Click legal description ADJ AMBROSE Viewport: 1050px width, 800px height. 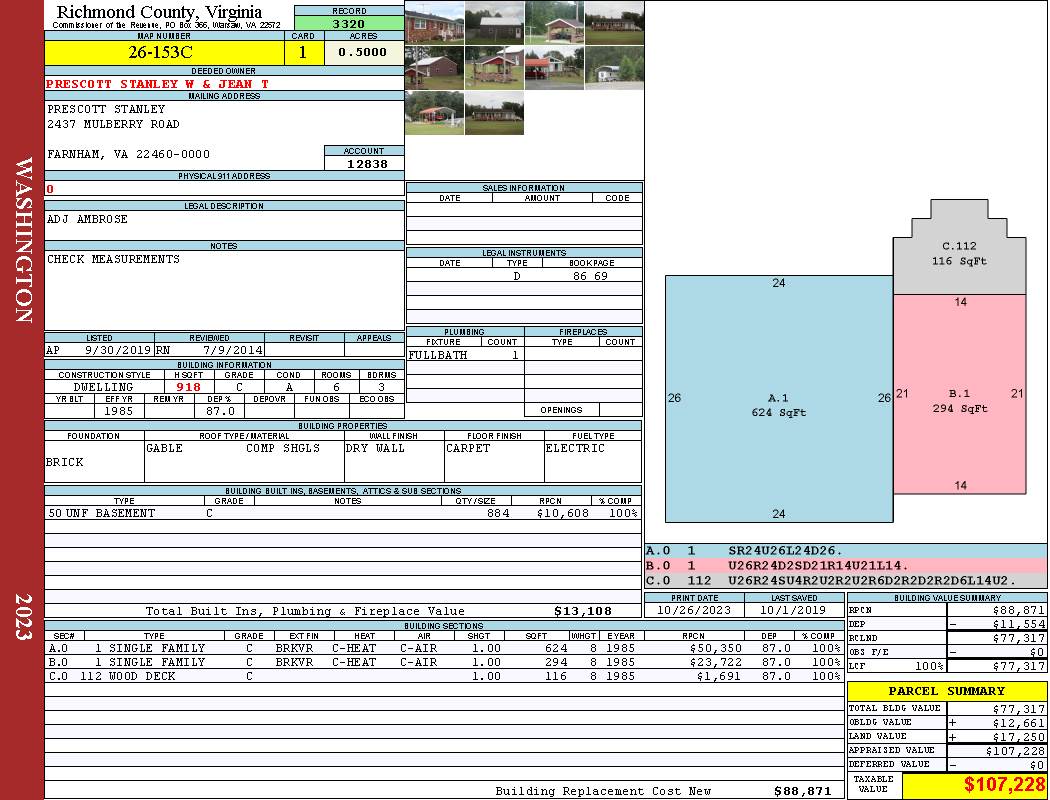click(x=87, y=219)
